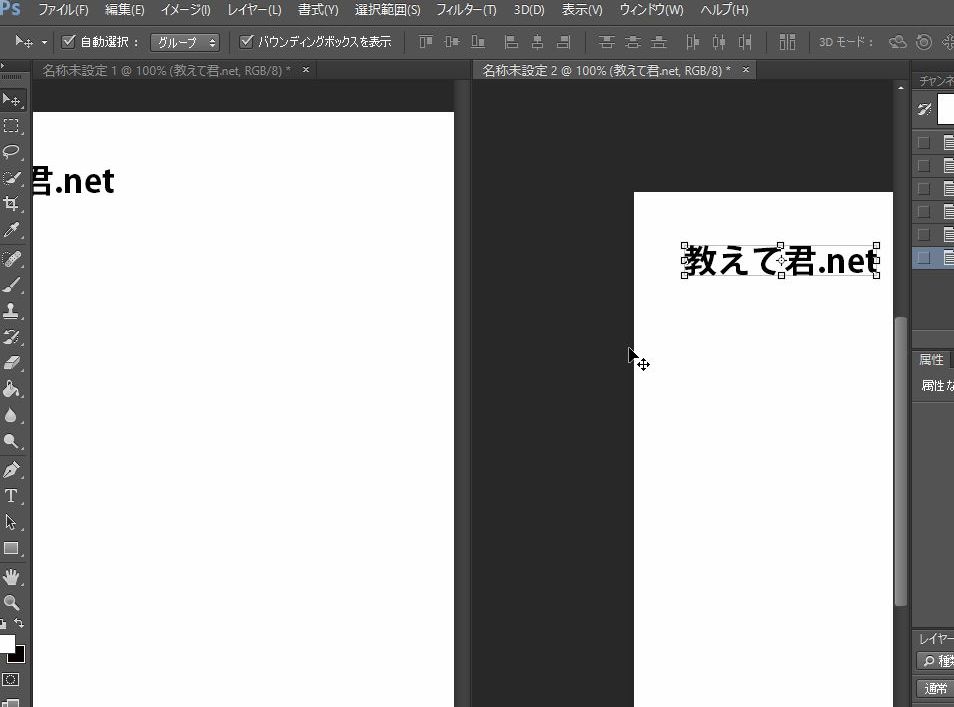The height and width of the screenshot is (707, 954).
Task: Open the 通常 blend mode dropdown
Action: pyautogui.click(x=935, y=688)
